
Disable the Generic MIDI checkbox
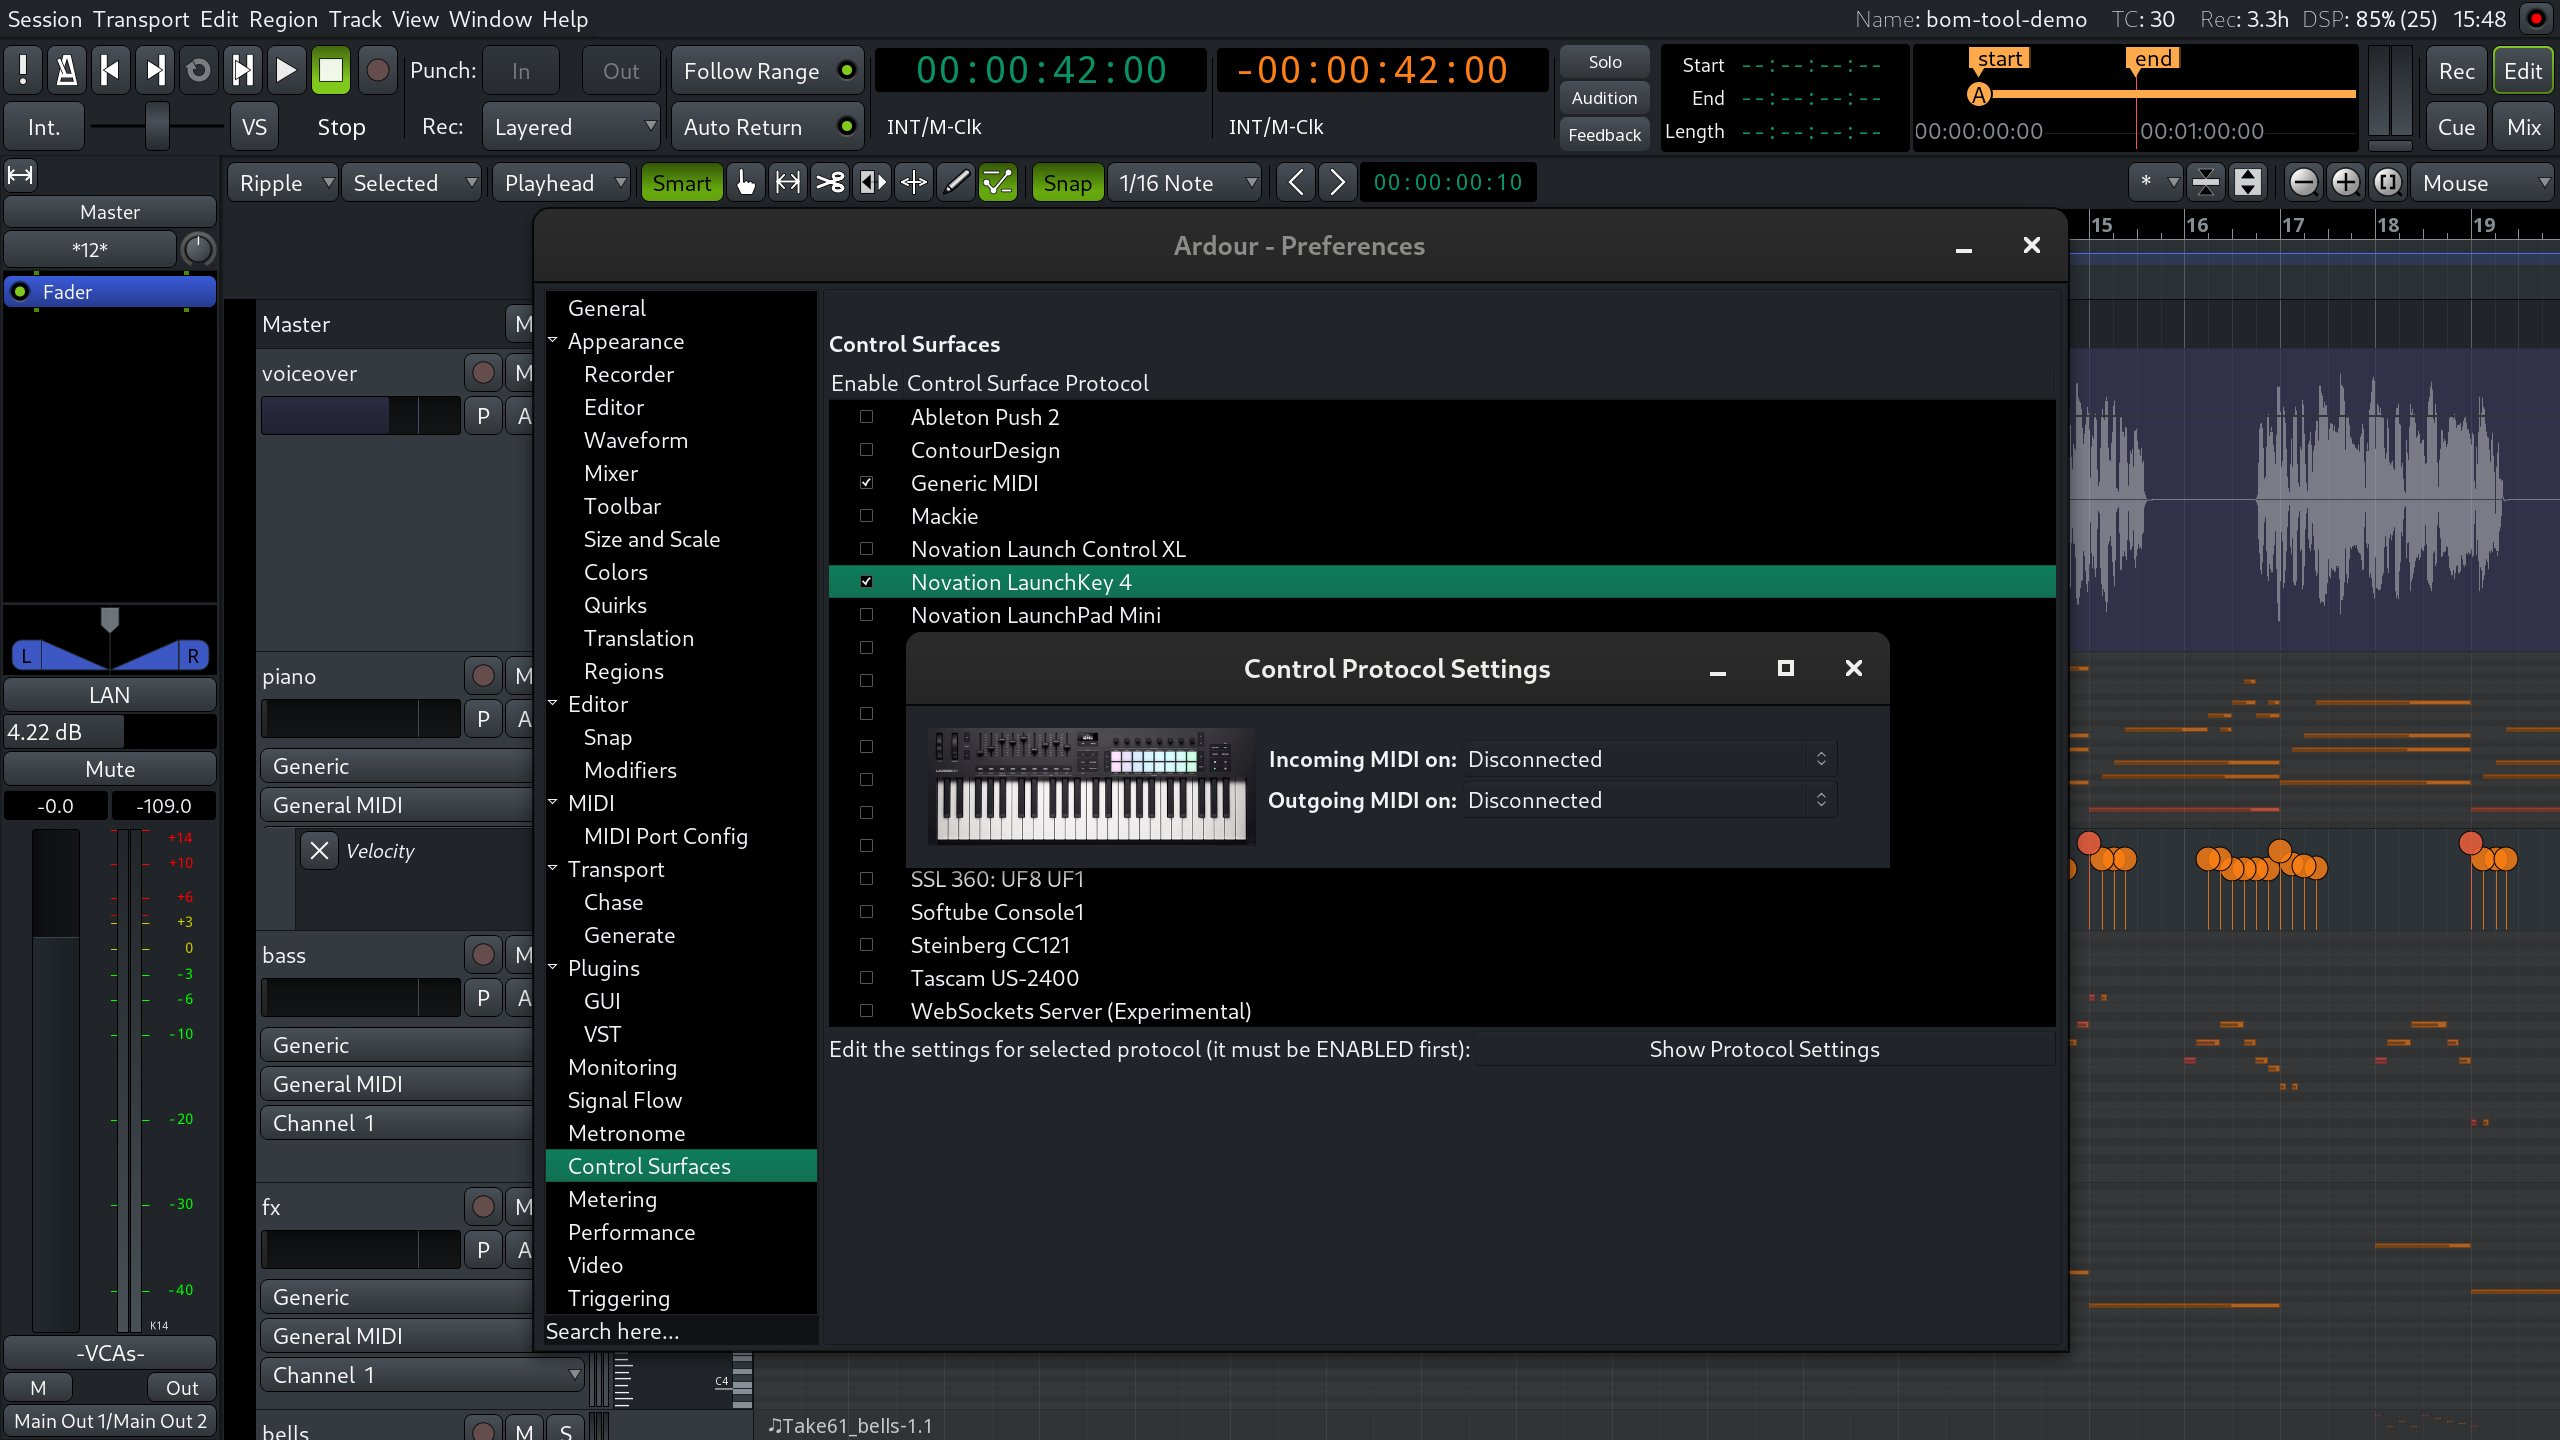click(x=867, y=483)
